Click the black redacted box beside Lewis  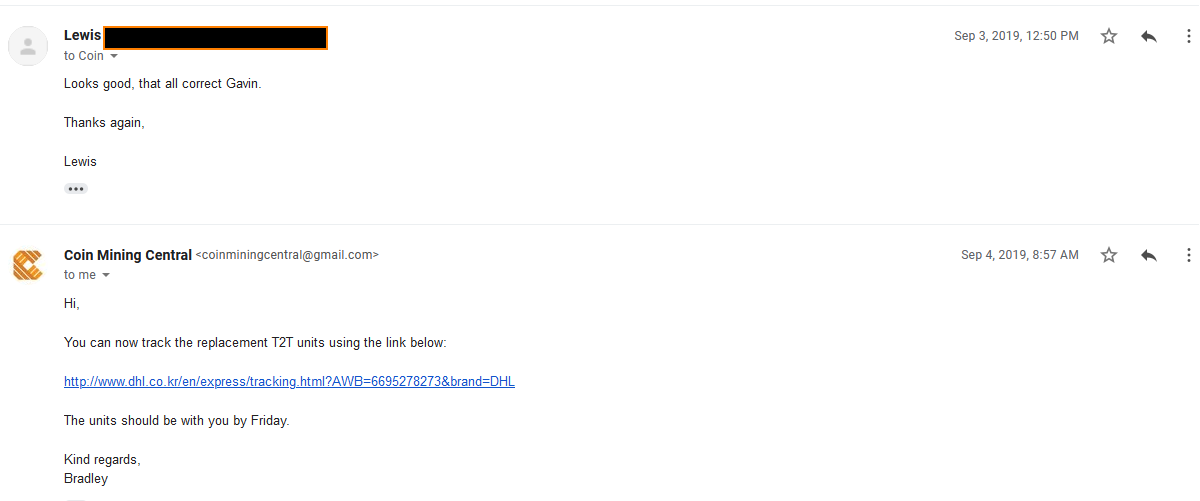[216, 38]
